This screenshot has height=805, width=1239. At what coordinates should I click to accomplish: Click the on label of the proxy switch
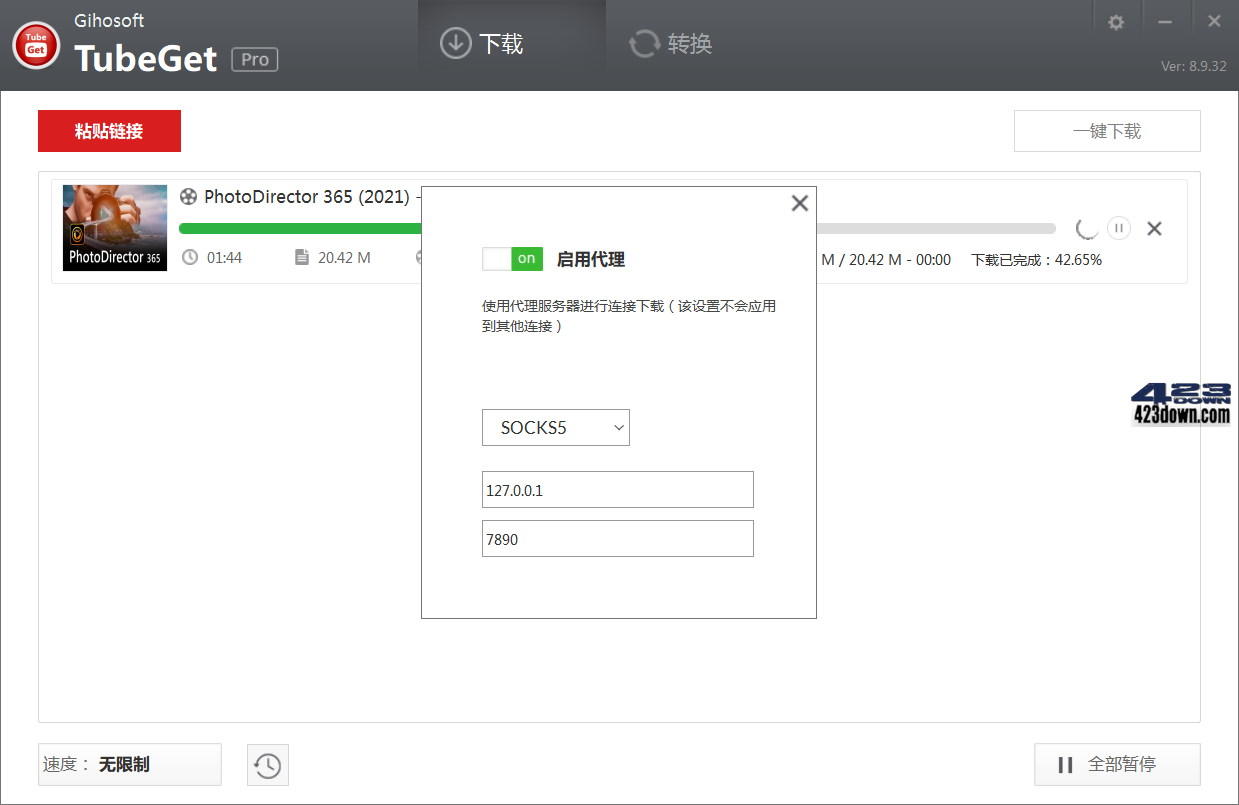(527, 258)
